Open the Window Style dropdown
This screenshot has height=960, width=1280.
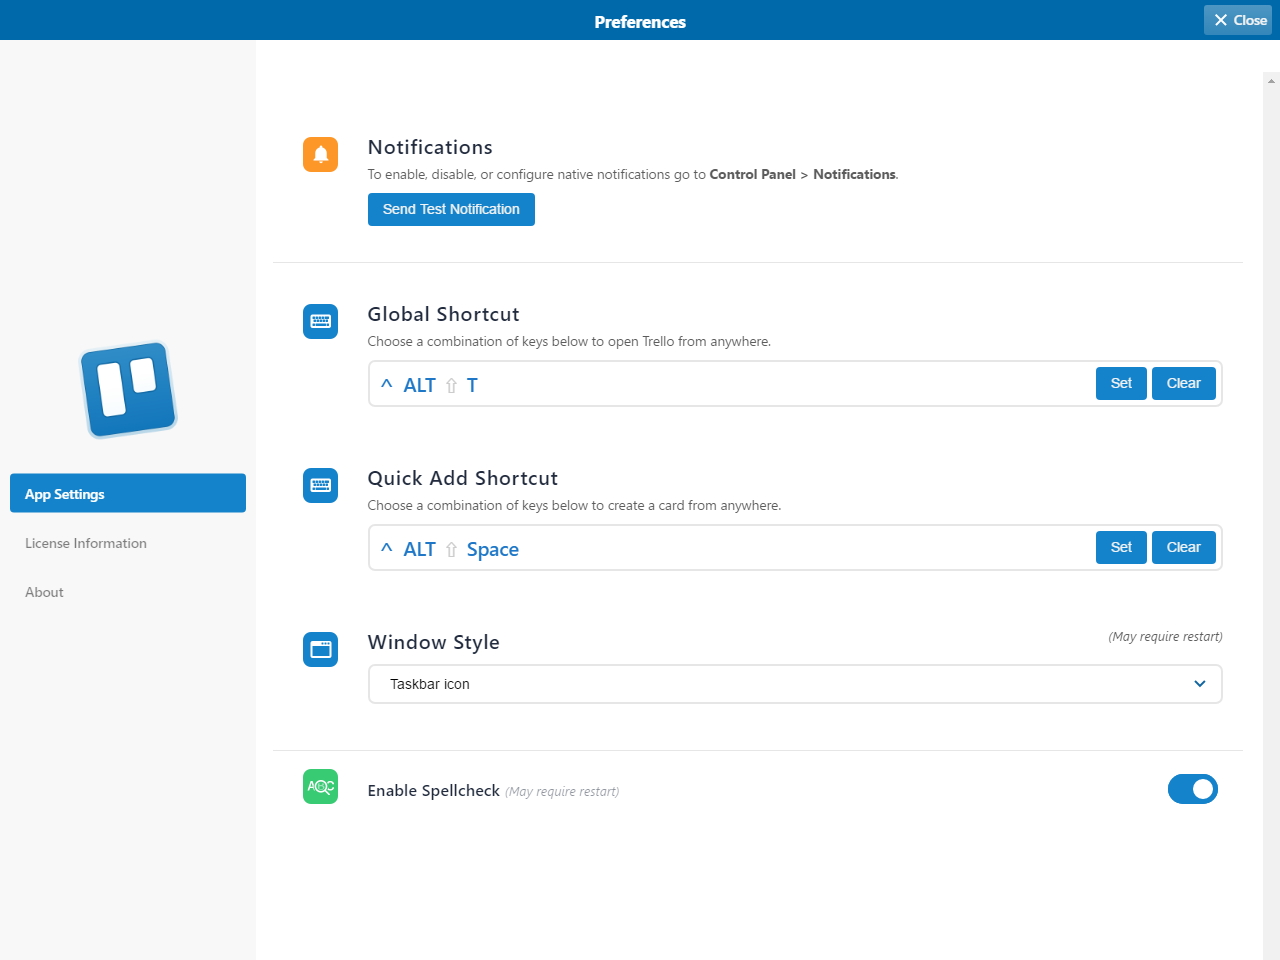[x=795, y=684]
